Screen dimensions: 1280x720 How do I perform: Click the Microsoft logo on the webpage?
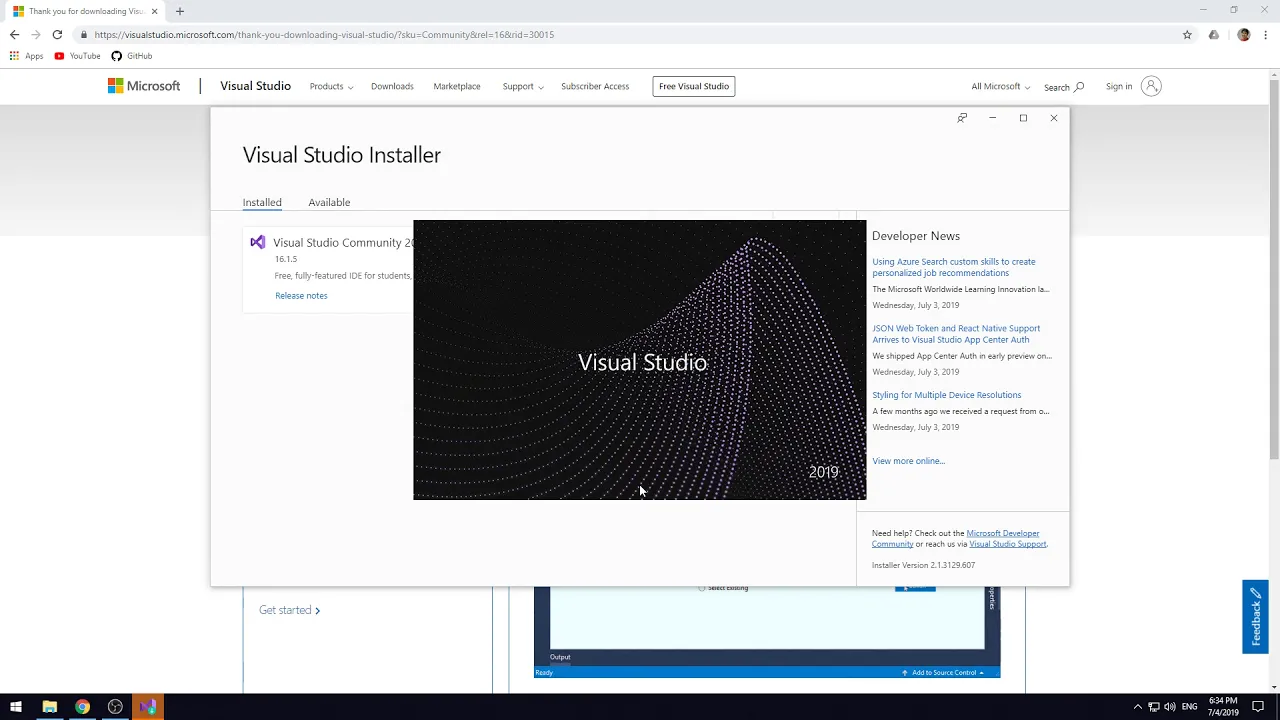click(x=144, y=86)
